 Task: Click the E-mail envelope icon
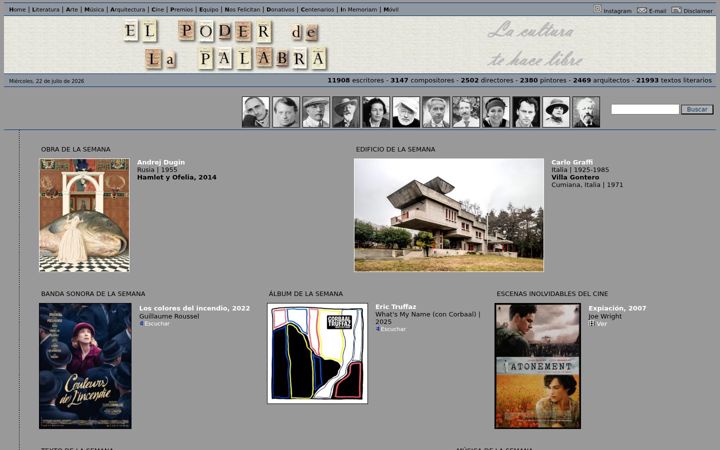click(x=642, y=10)
